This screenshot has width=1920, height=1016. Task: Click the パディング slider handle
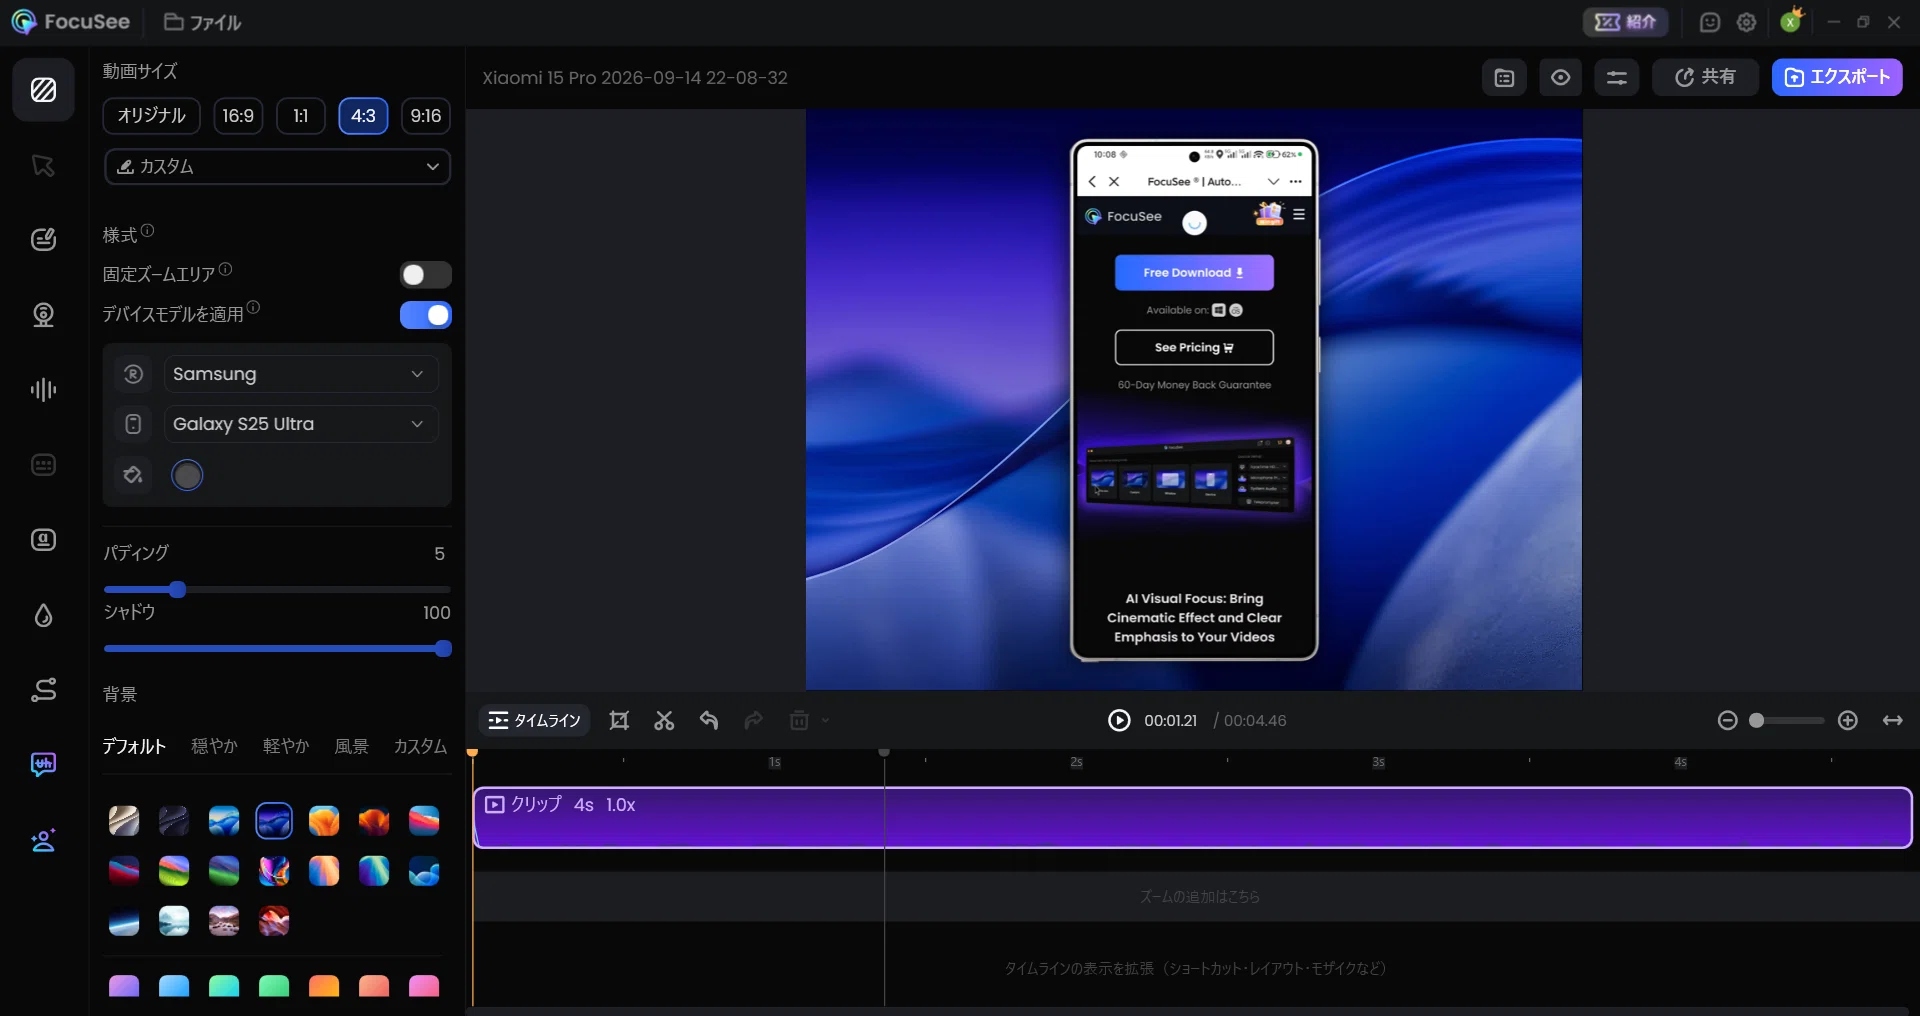[177, 589]
